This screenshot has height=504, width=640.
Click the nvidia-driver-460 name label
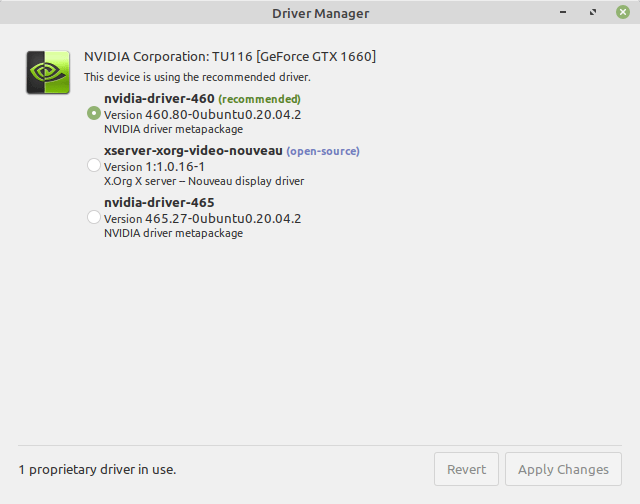(159, 99)
